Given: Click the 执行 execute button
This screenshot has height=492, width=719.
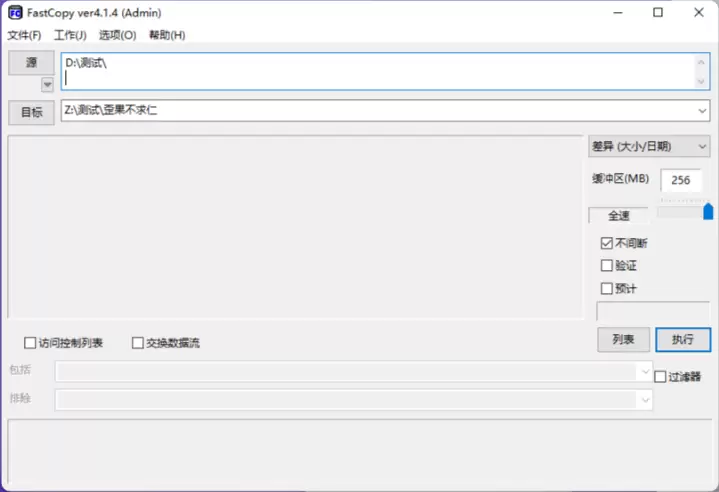Looking at the screenshot, I should coord(683,339).
